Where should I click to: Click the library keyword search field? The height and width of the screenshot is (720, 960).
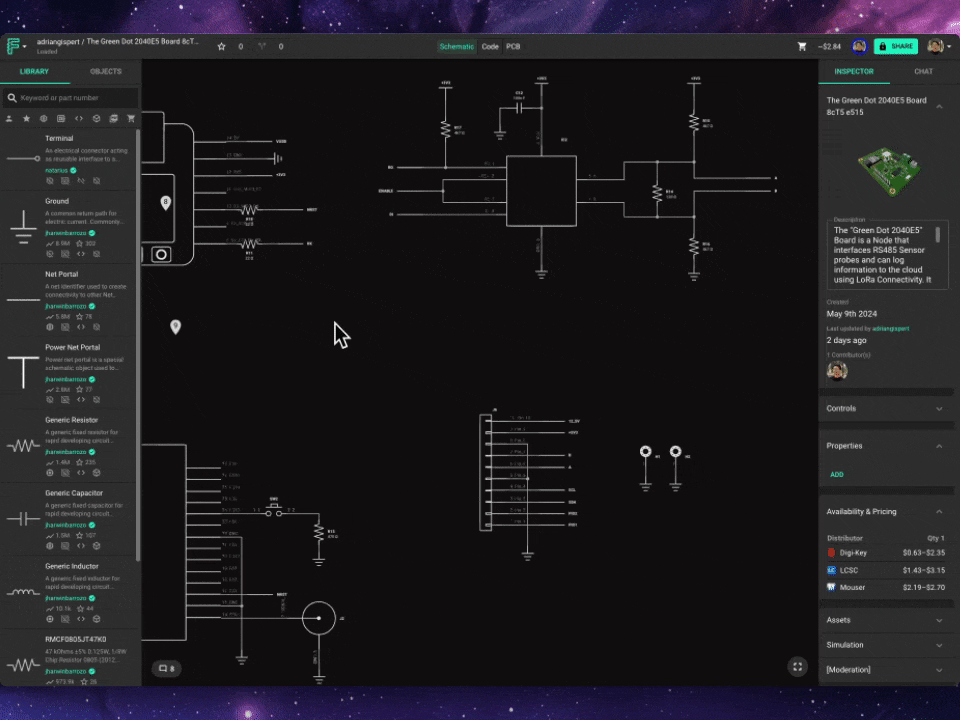coord(75,98)
